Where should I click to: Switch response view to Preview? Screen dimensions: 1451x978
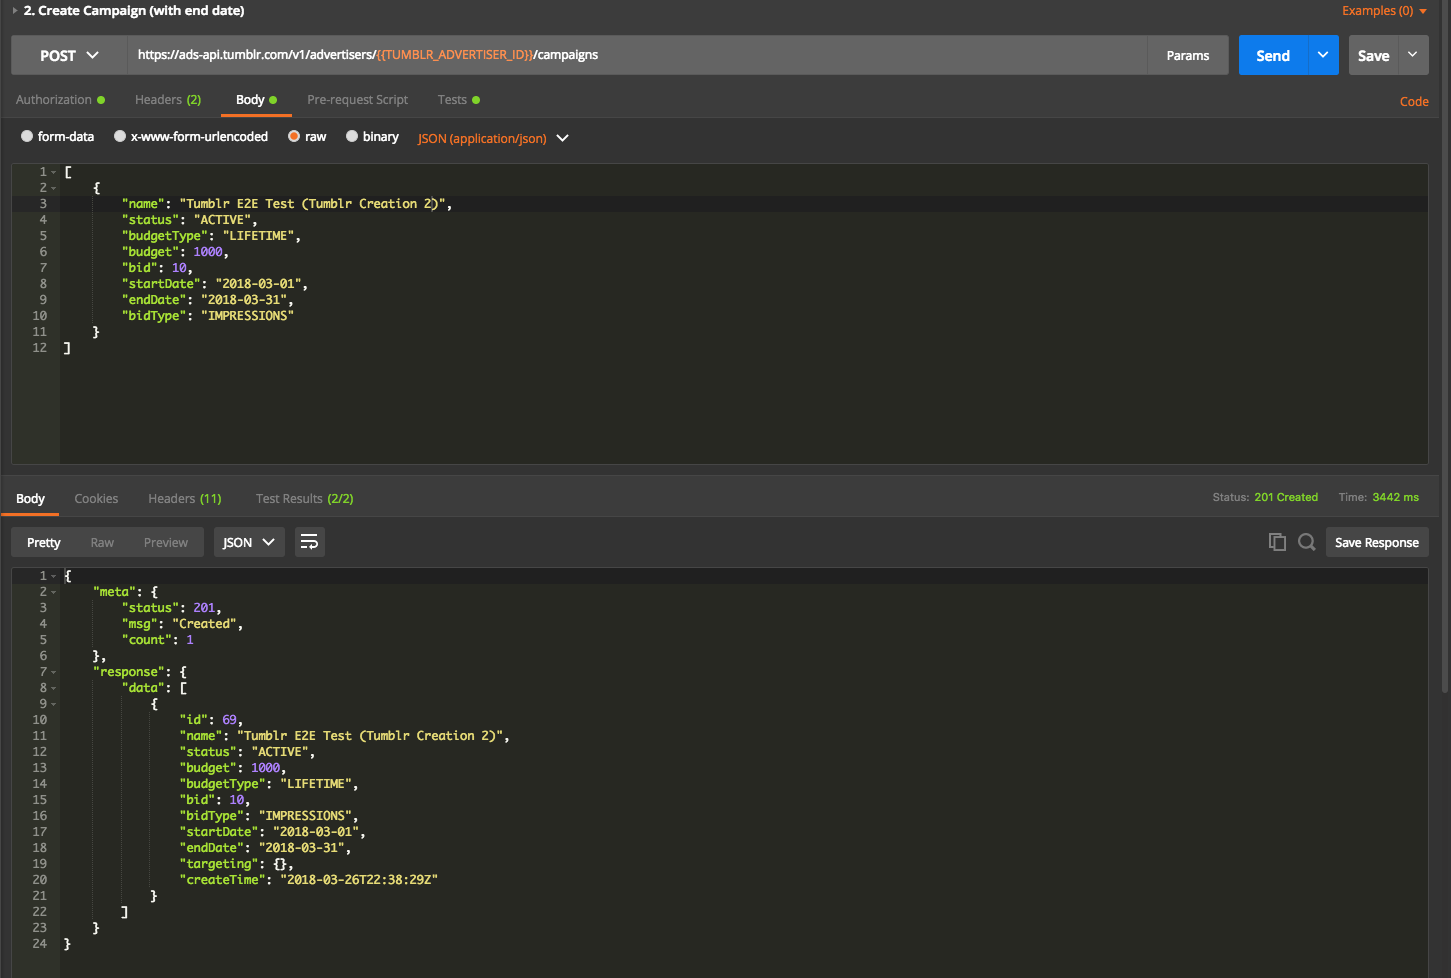tap(166, 542)
